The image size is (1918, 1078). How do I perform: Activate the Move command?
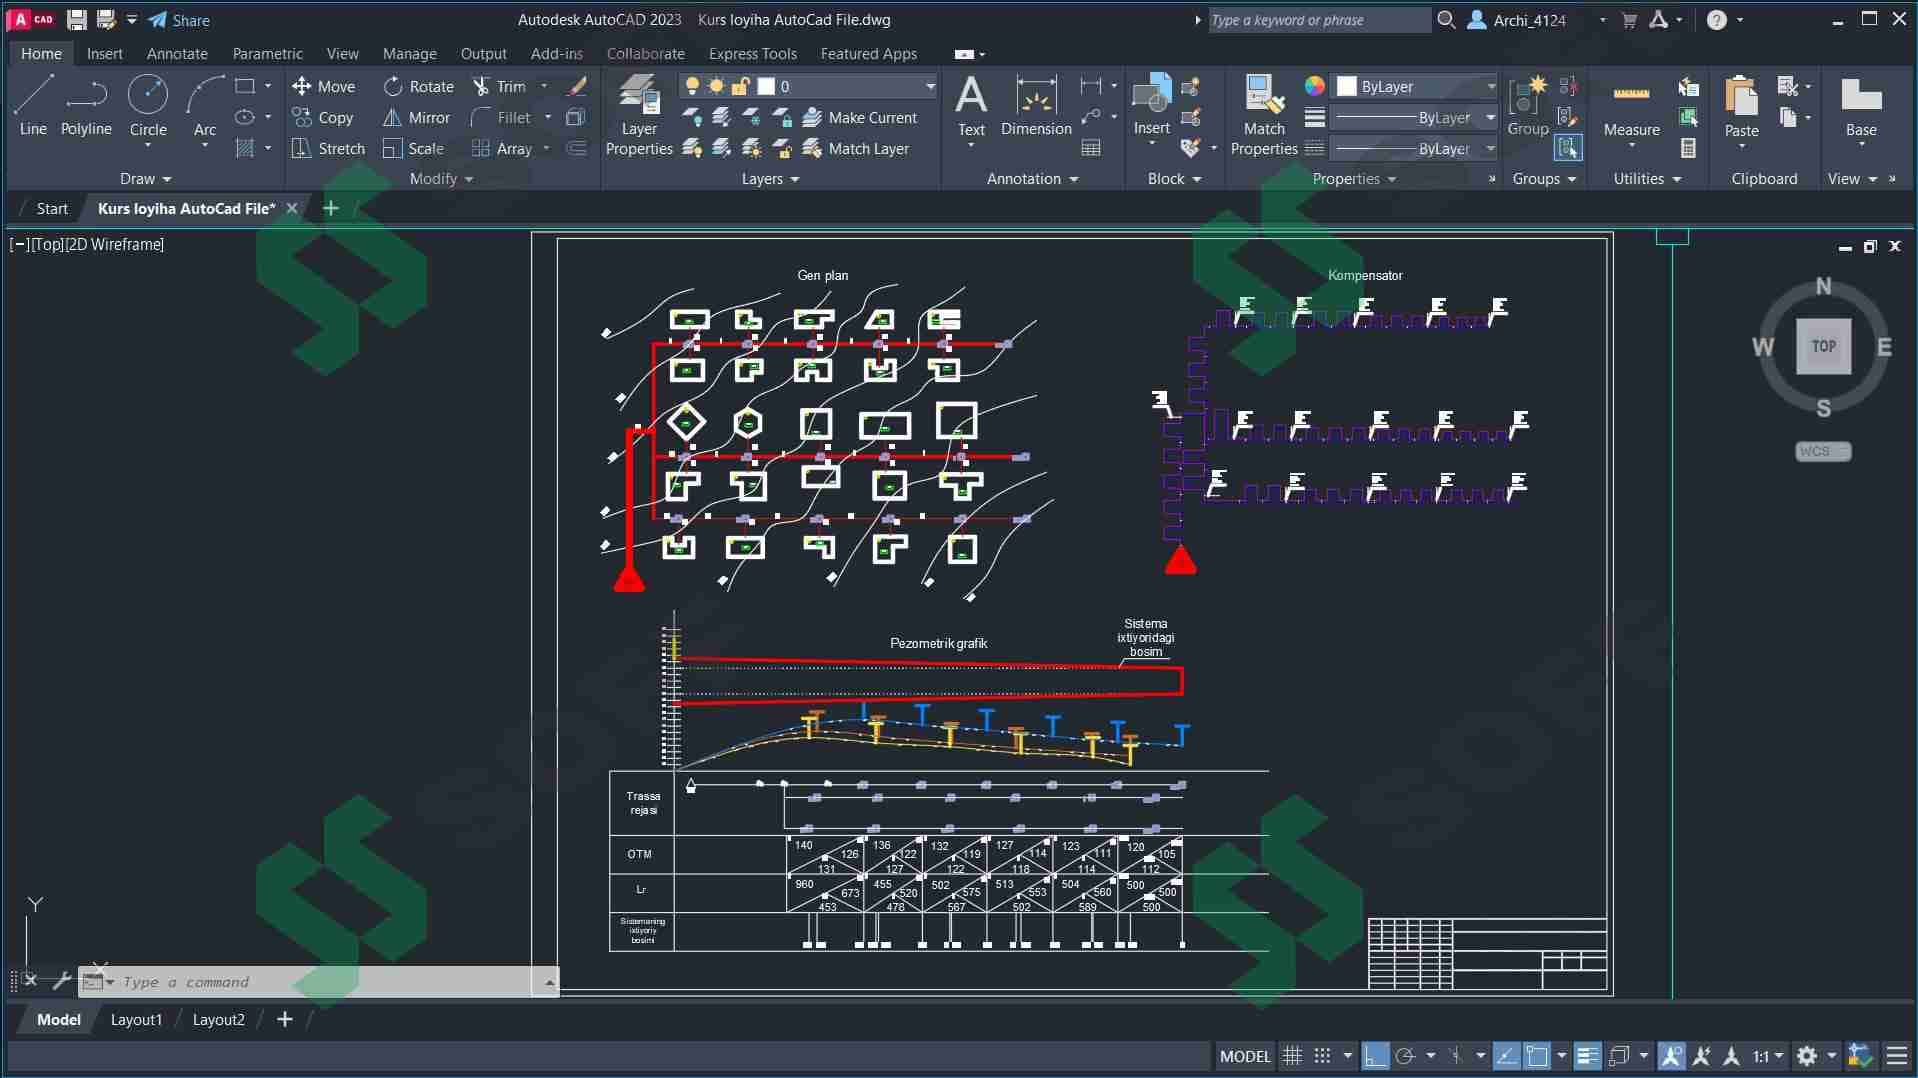point(323,87)
